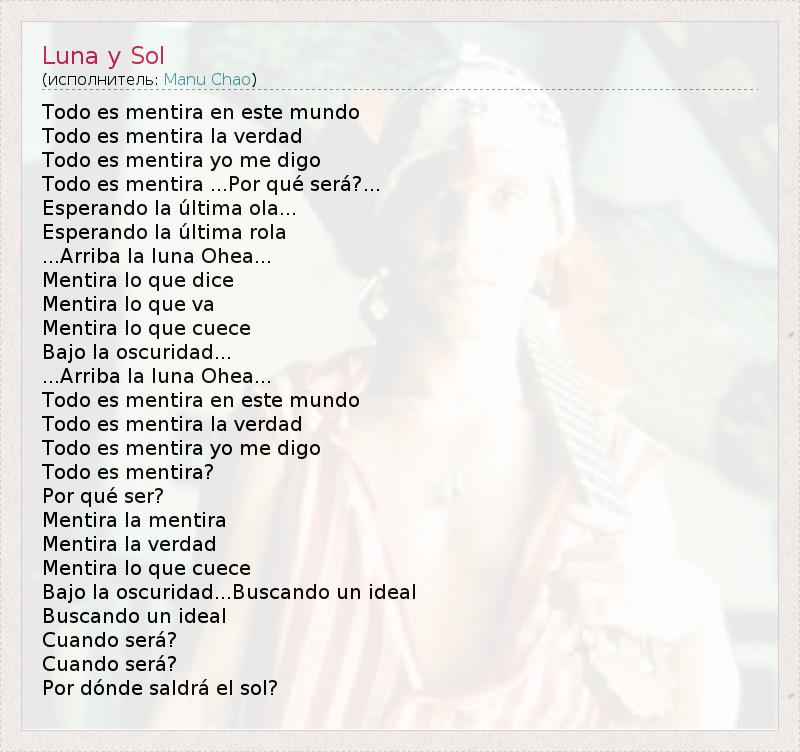800x752 pixels.
Task: Click the first 'Cuando será?' line
Action: [x=109, y=640]
